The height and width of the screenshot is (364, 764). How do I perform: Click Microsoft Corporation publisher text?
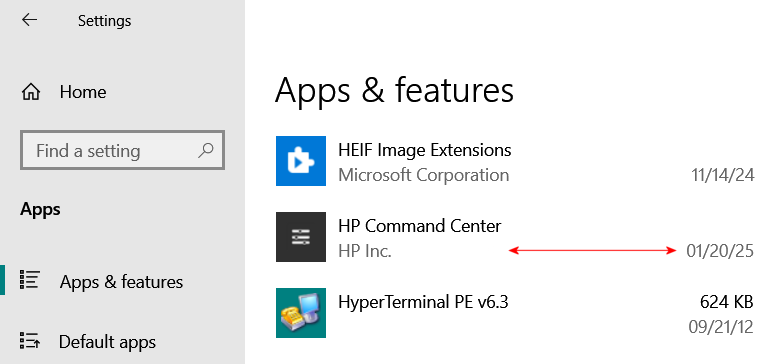tap(423, 174)
